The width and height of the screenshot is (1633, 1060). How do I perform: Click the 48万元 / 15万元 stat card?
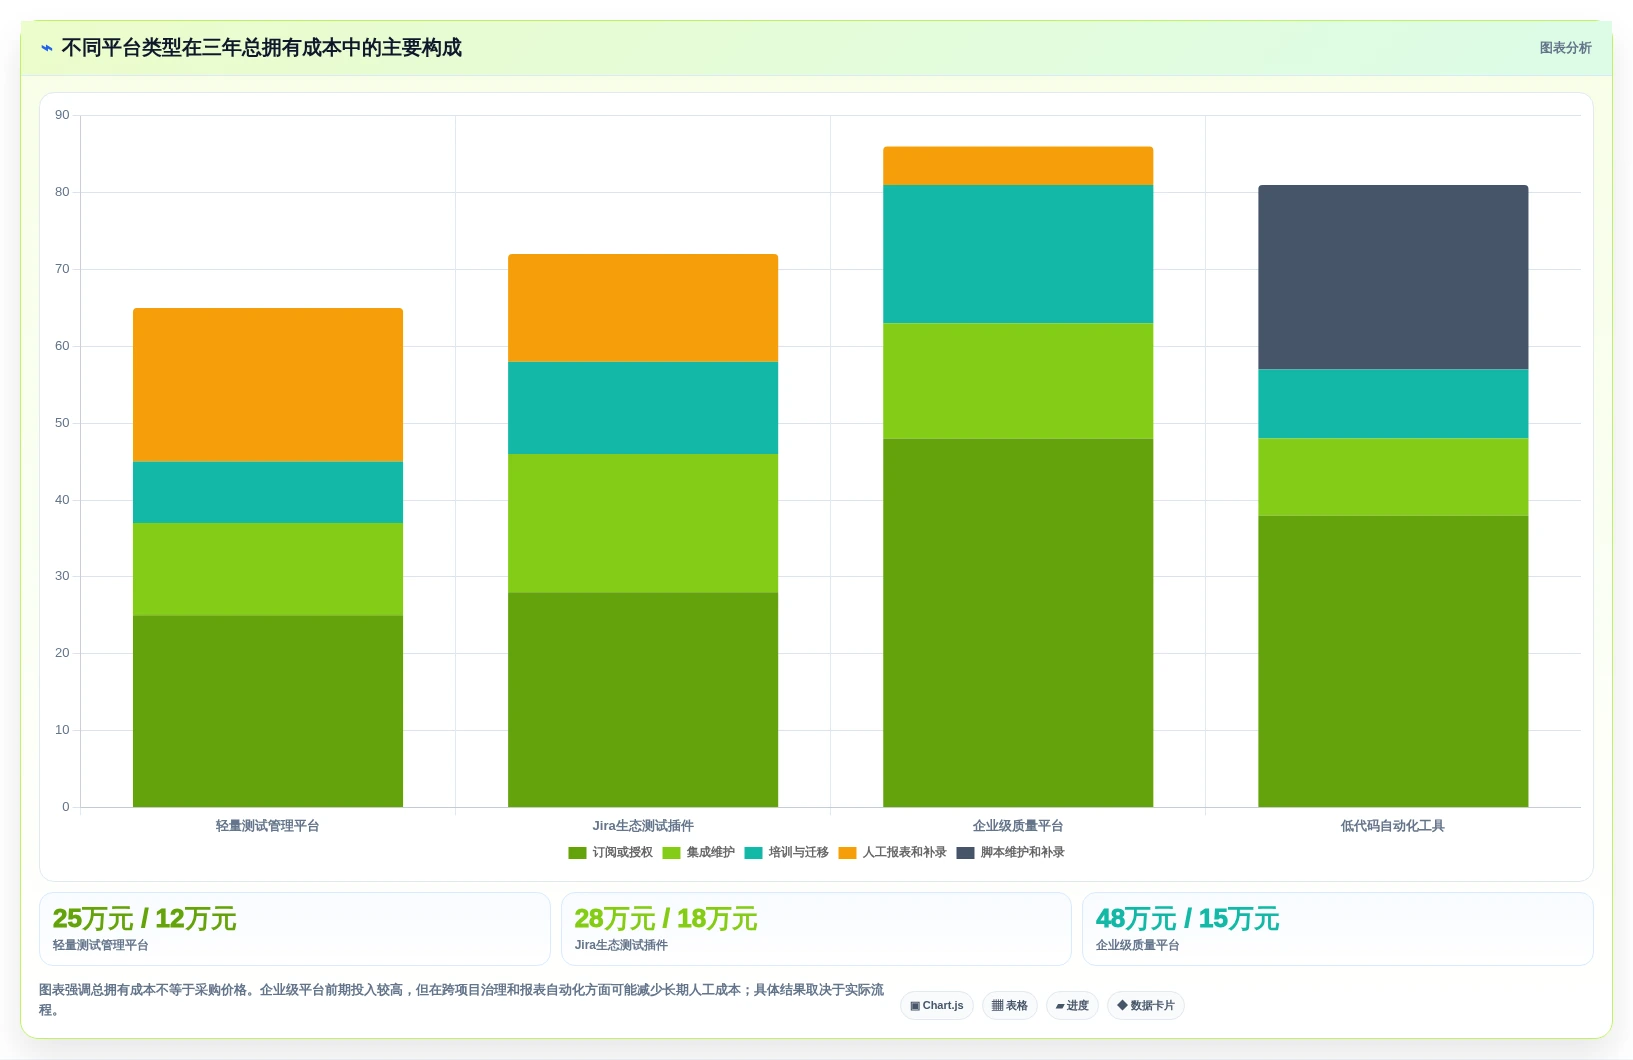tap(1338, 929)
